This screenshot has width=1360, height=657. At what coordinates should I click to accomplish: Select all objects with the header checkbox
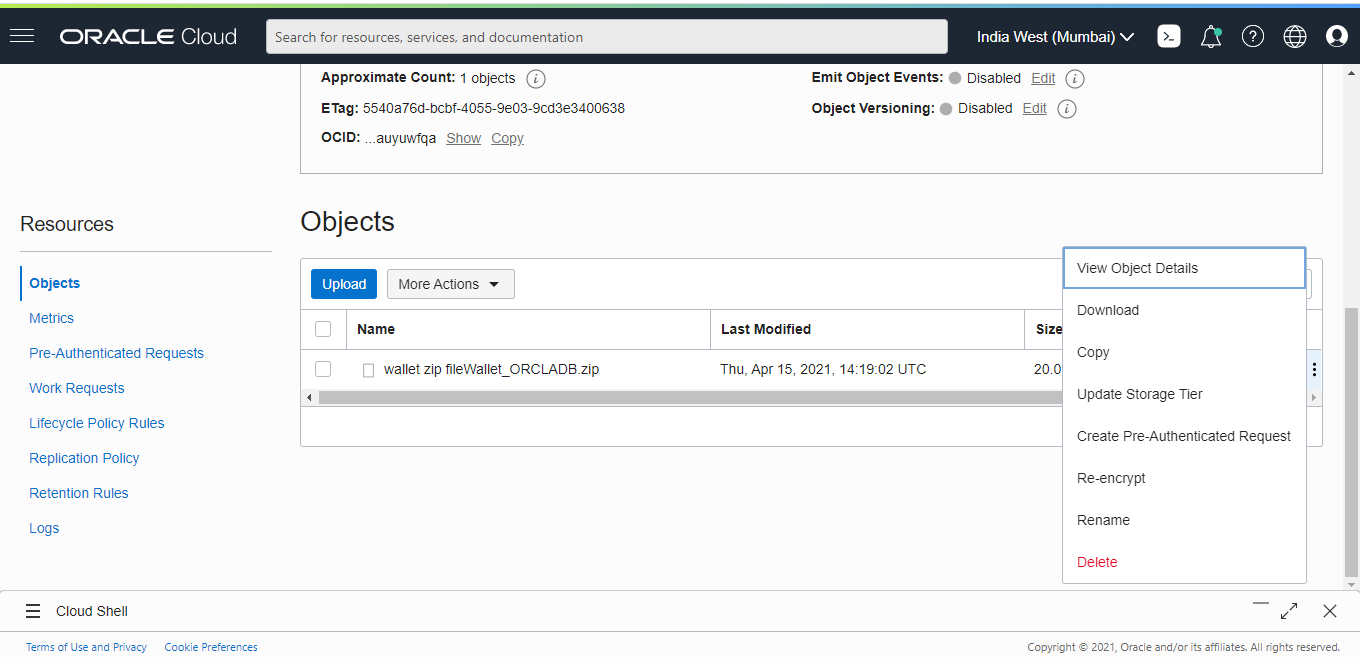(x=323, y=329)
